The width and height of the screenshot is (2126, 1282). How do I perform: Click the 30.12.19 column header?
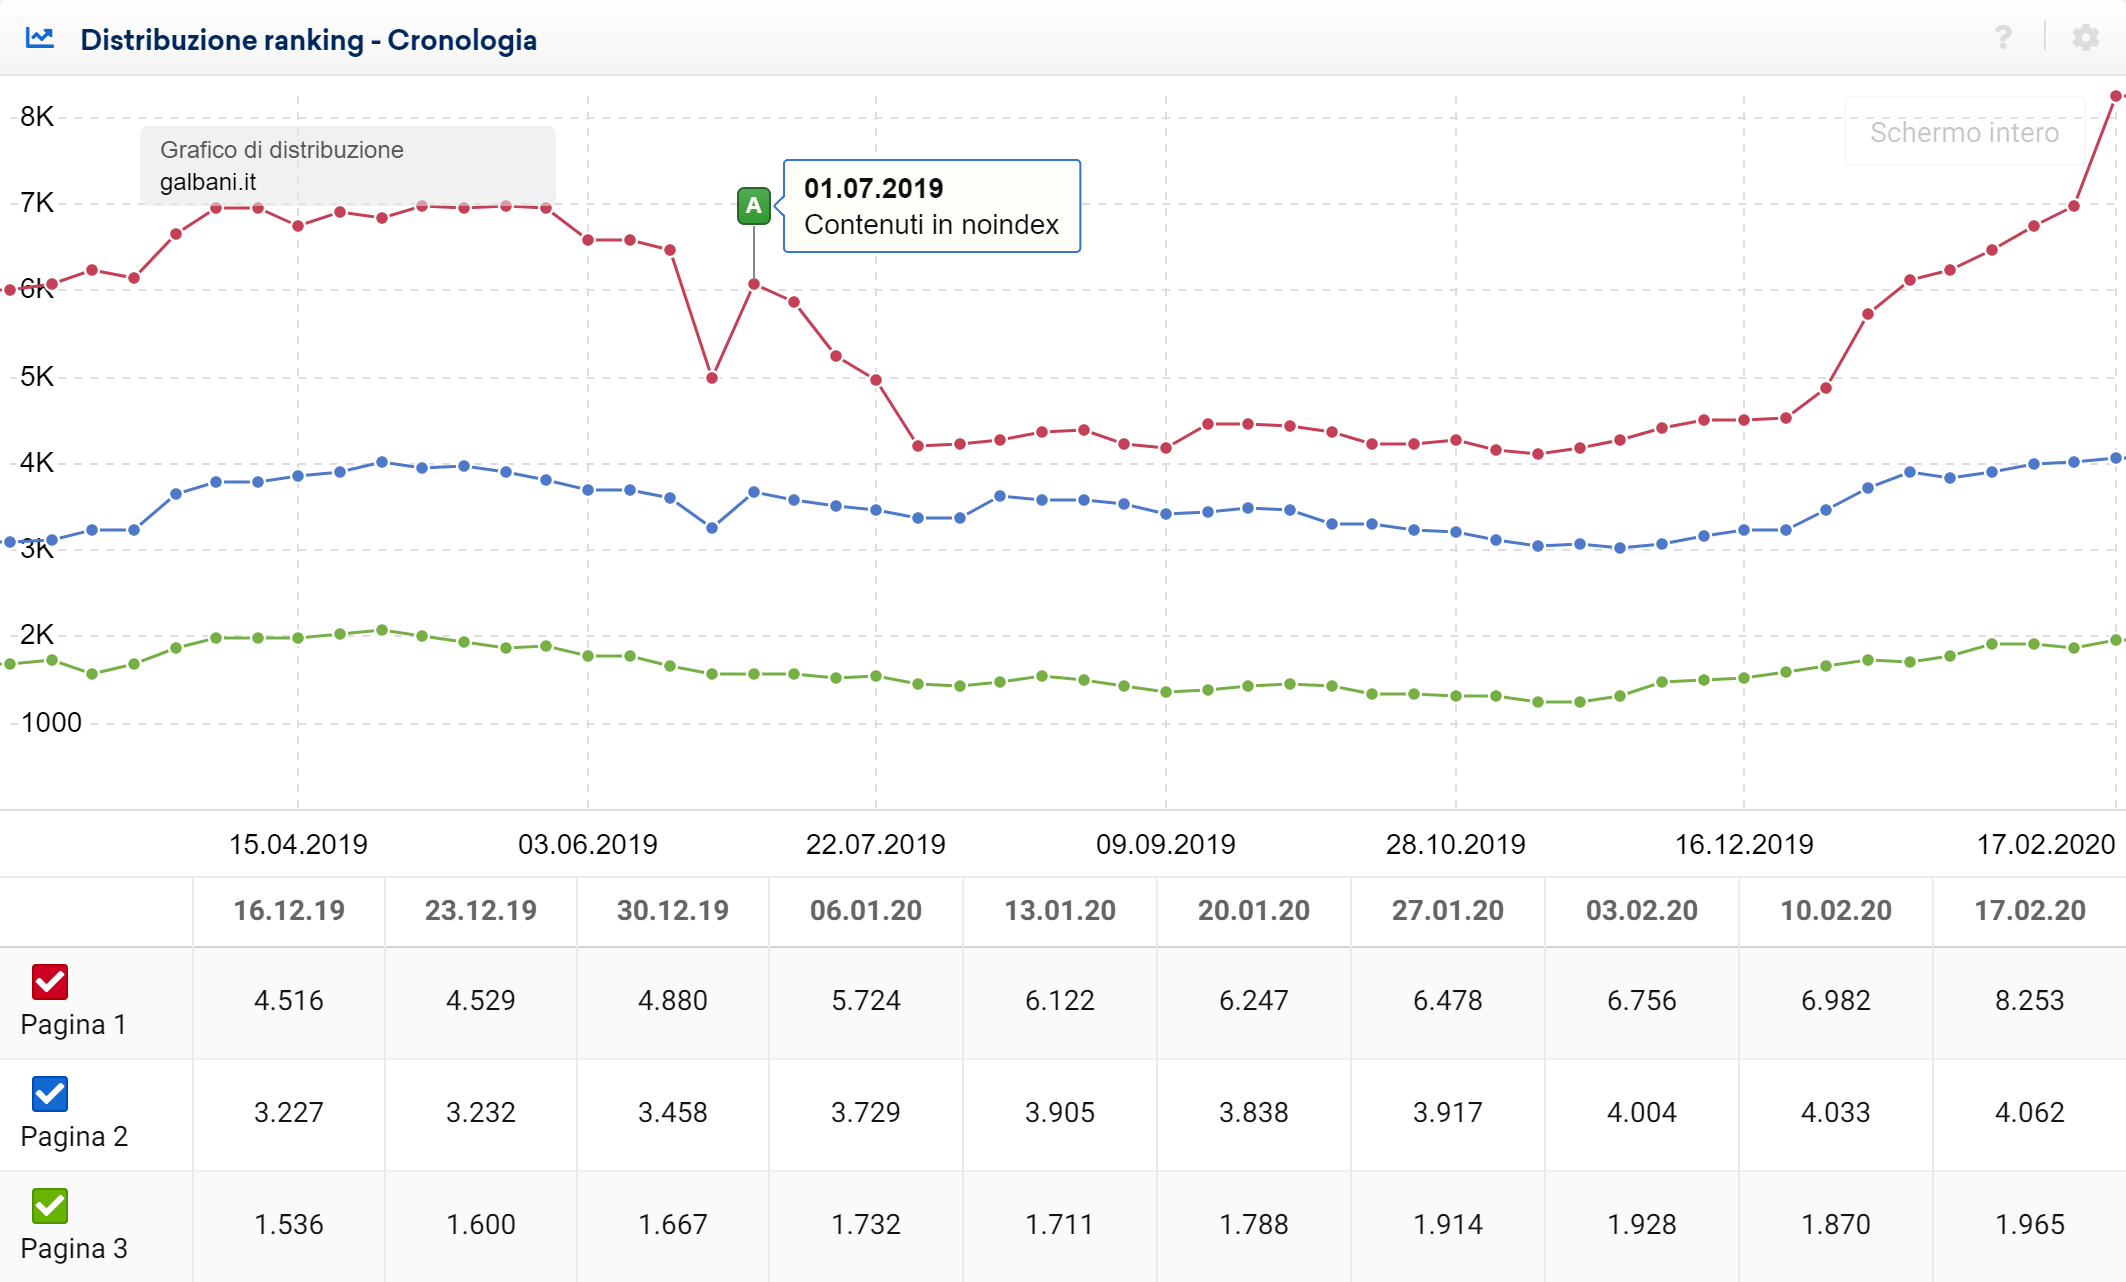point(673,911)
